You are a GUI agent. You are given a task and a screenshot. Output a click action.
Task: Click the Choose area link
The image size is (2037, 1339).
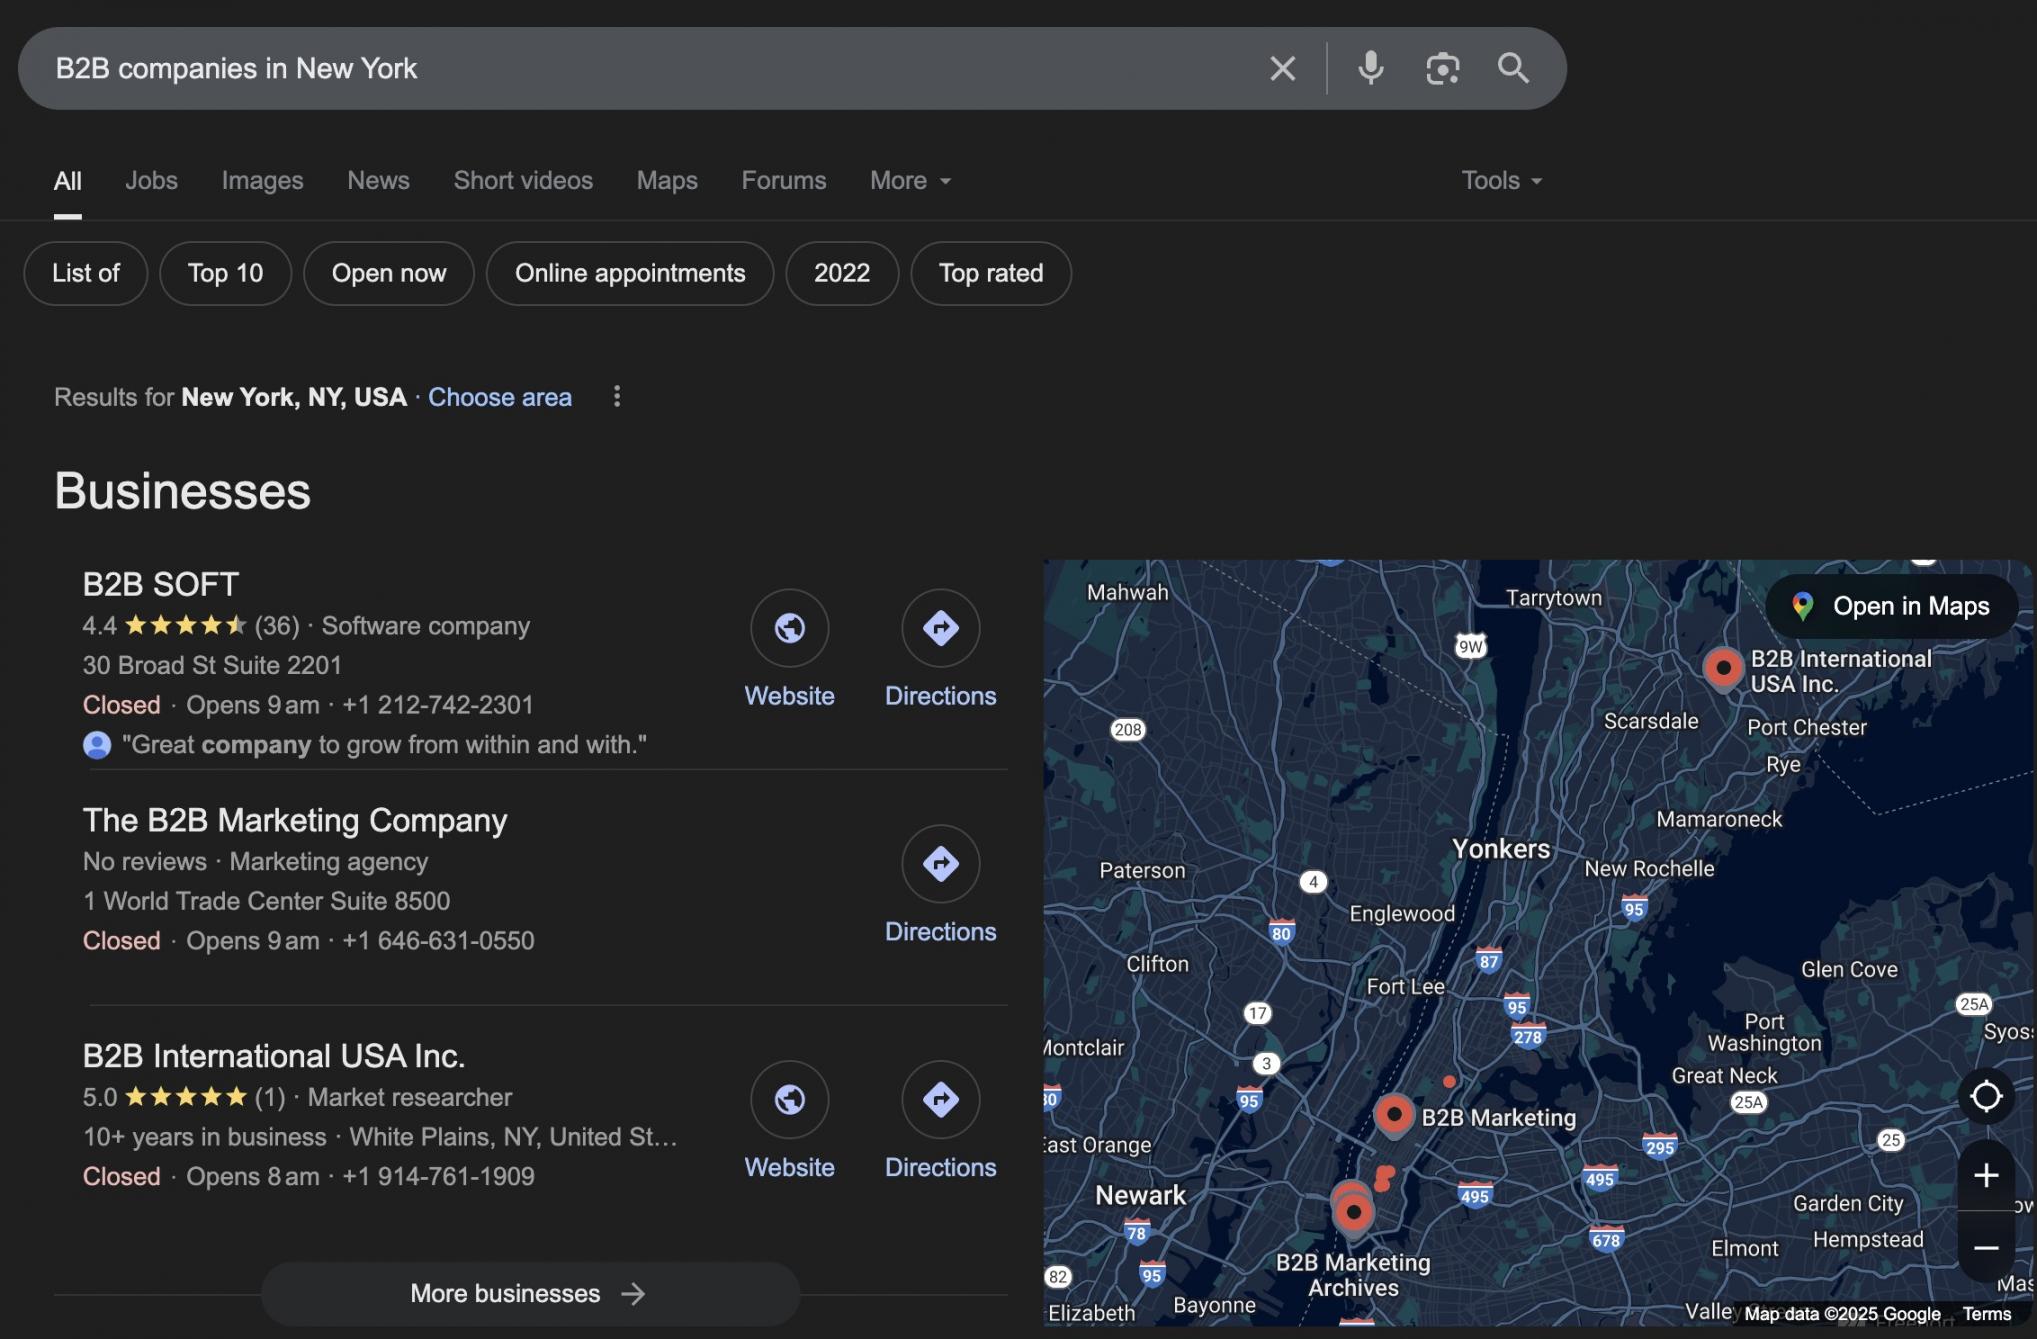(500, 398)
